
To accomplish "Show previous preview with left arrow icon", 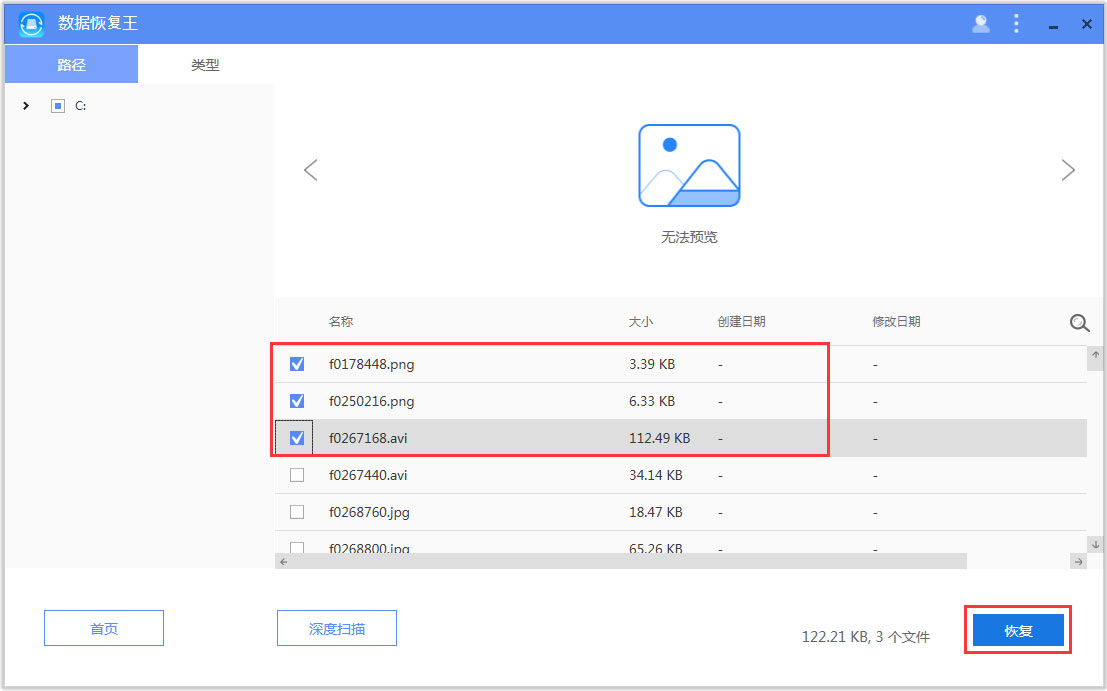I will point(310,170).
